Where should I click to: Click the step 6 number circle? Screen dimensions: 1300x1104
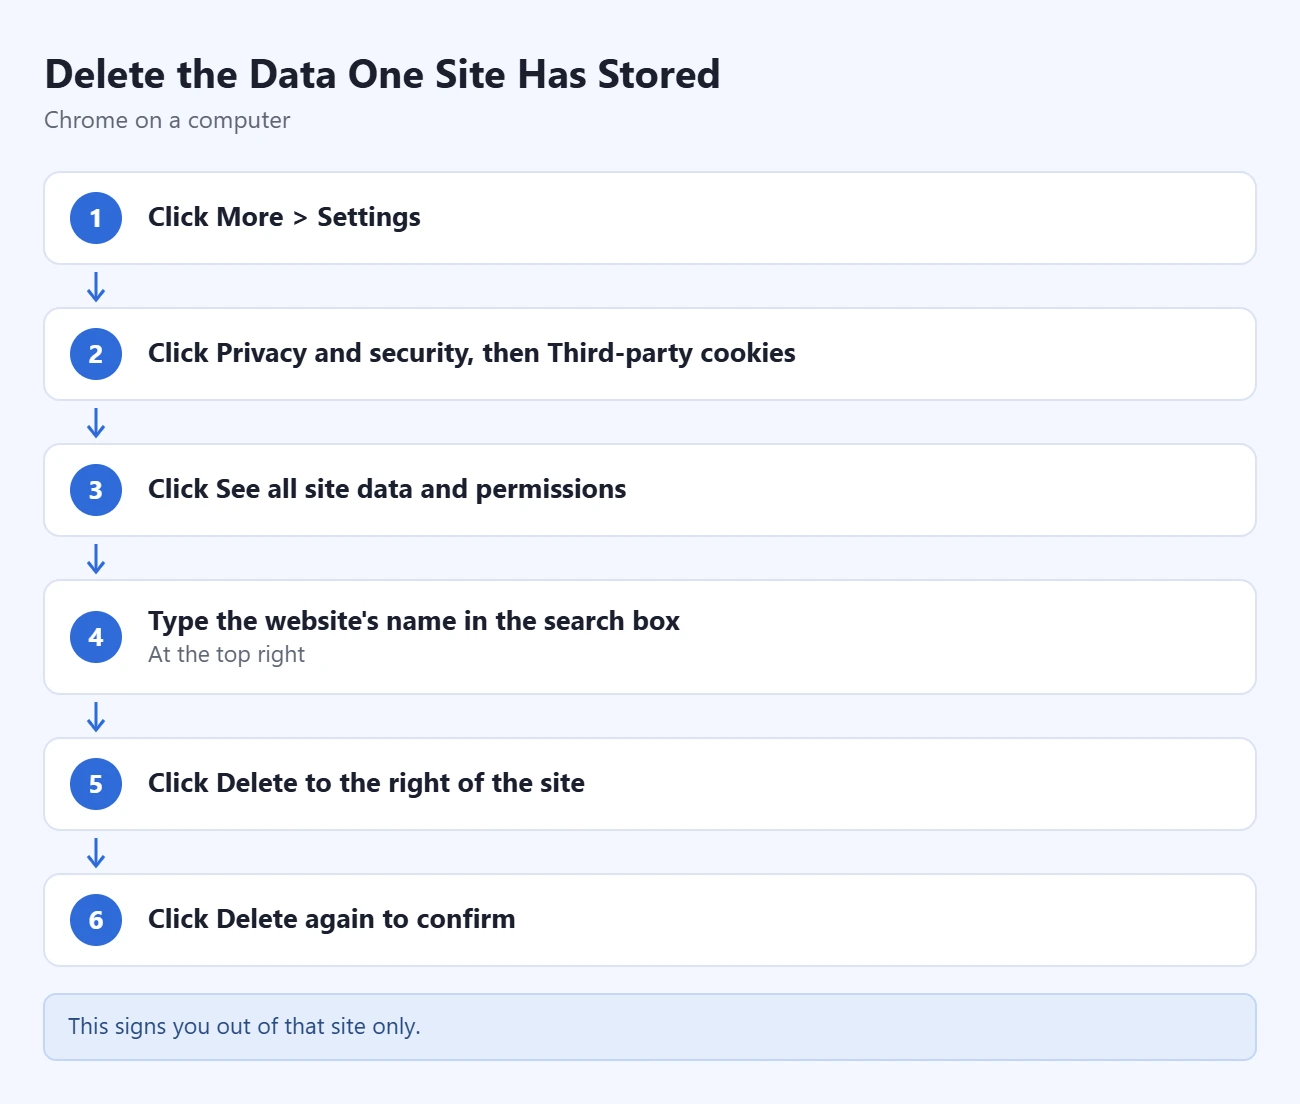pyautogui.click(x=96, y=920)
